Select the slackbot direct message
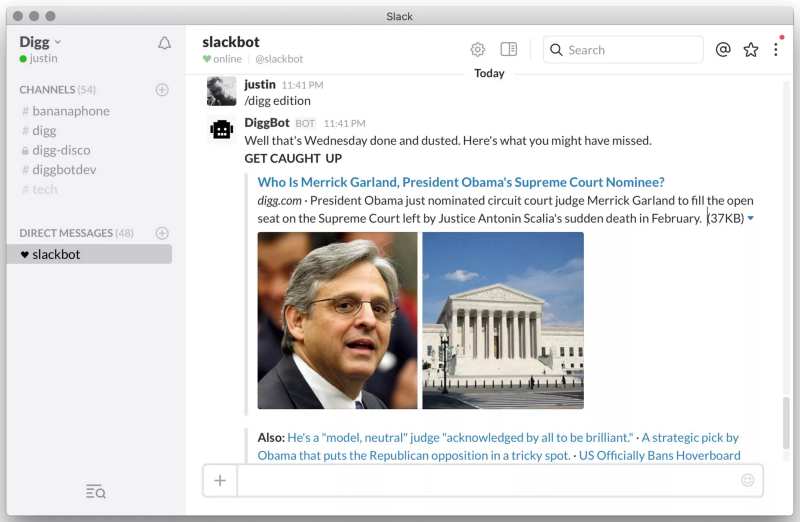This screenshot has height=522, width=800. 89,254
